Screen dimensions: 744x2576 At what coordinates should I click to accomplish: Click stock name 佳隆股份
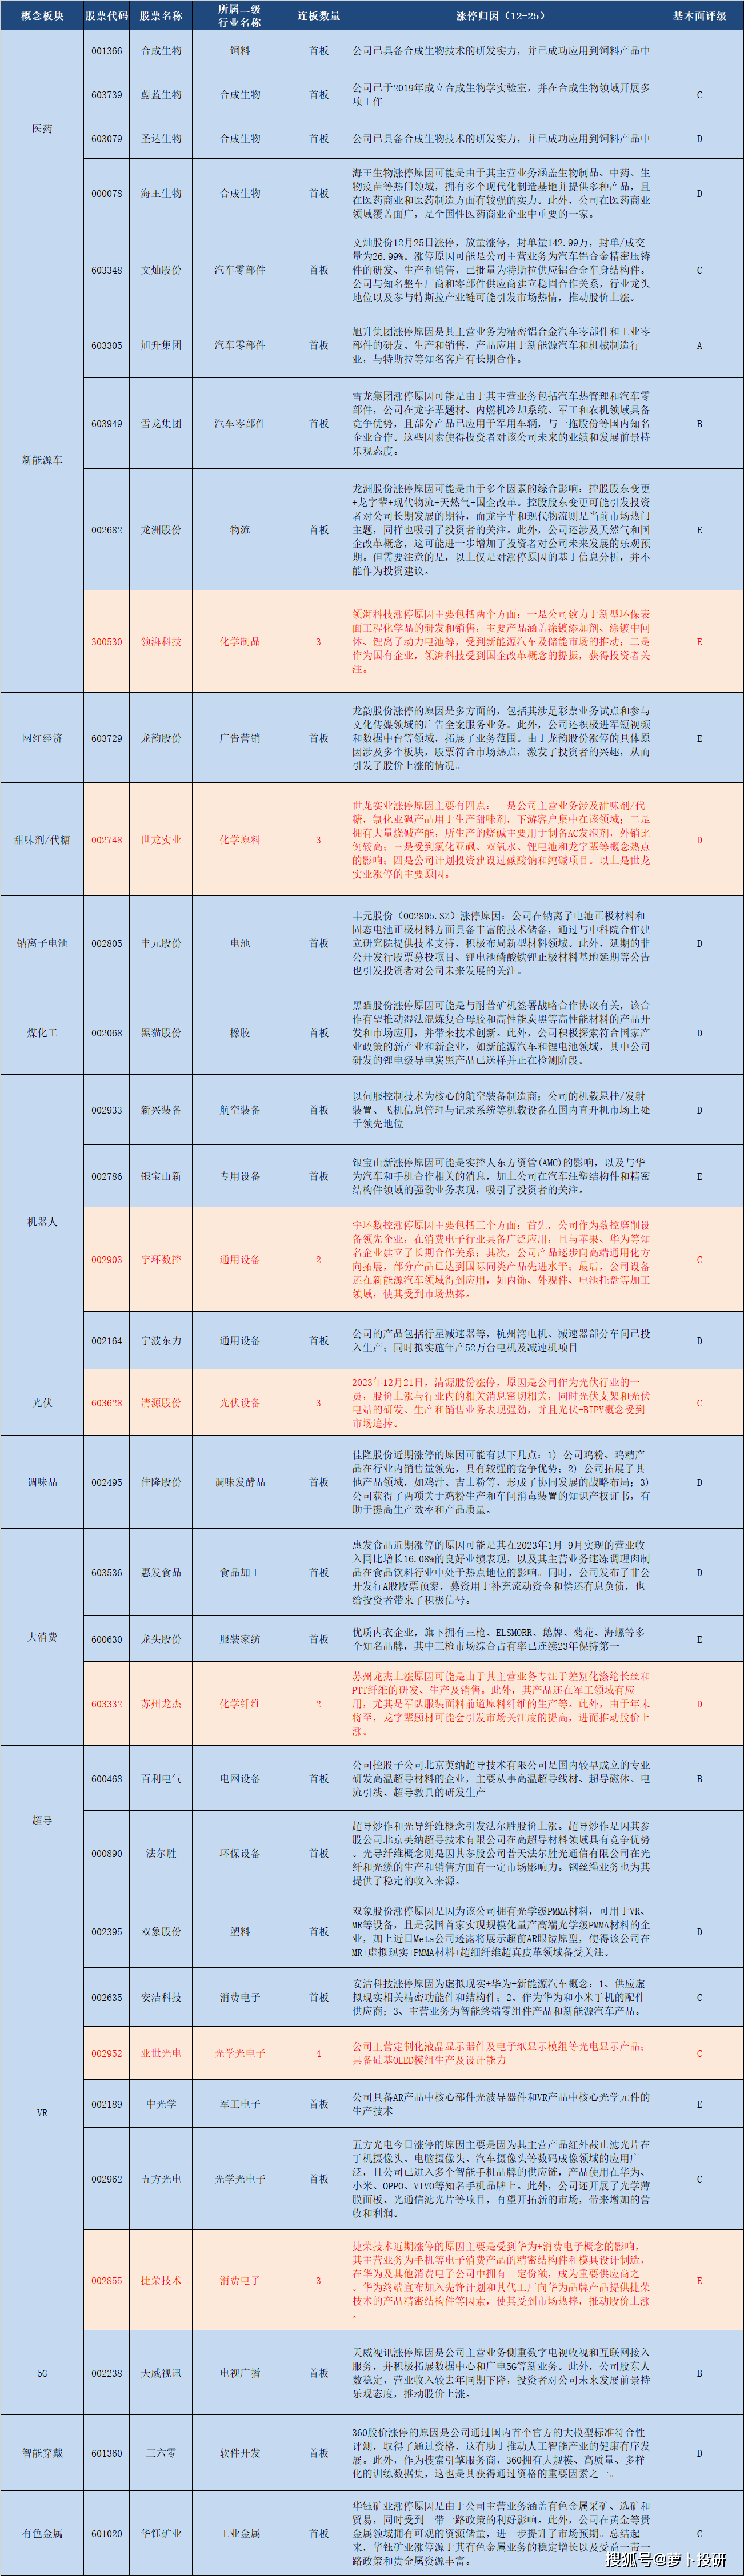(x=161, y=1482)
